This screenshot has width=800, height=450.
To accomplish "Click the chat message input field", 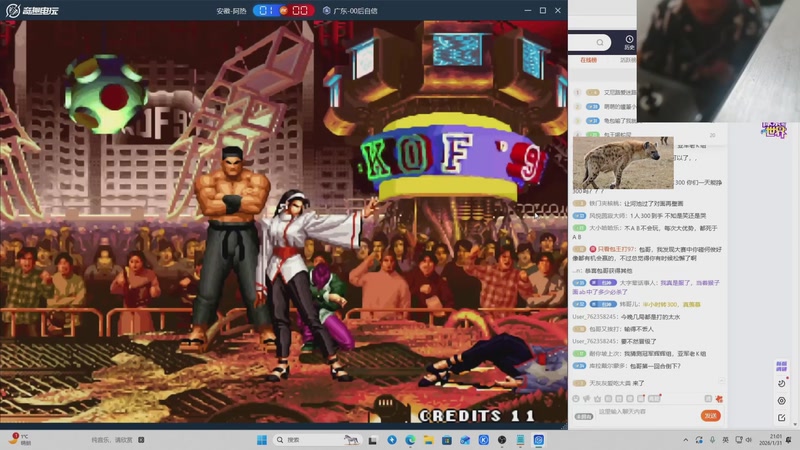I will [x=647, y=412].
